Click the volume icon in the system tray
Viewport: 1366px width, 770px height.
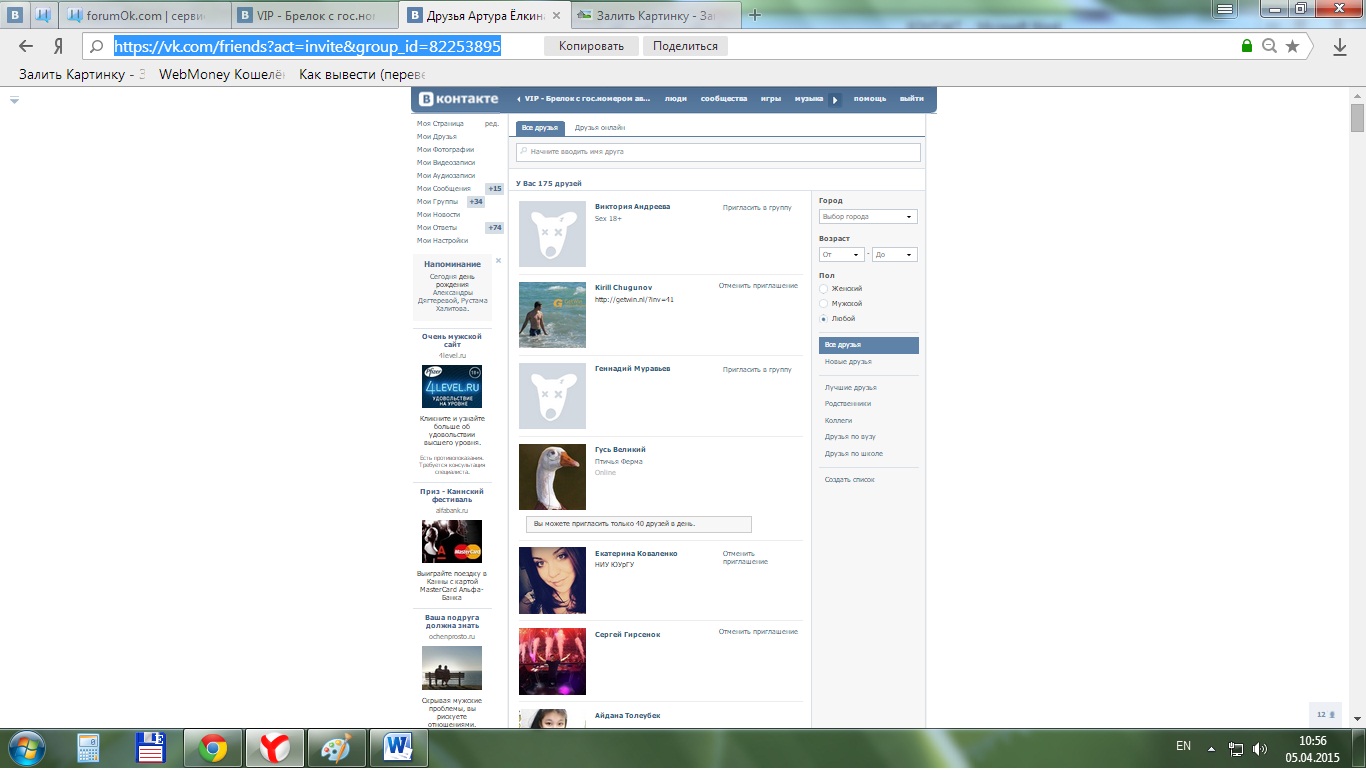pos(1258,748)
